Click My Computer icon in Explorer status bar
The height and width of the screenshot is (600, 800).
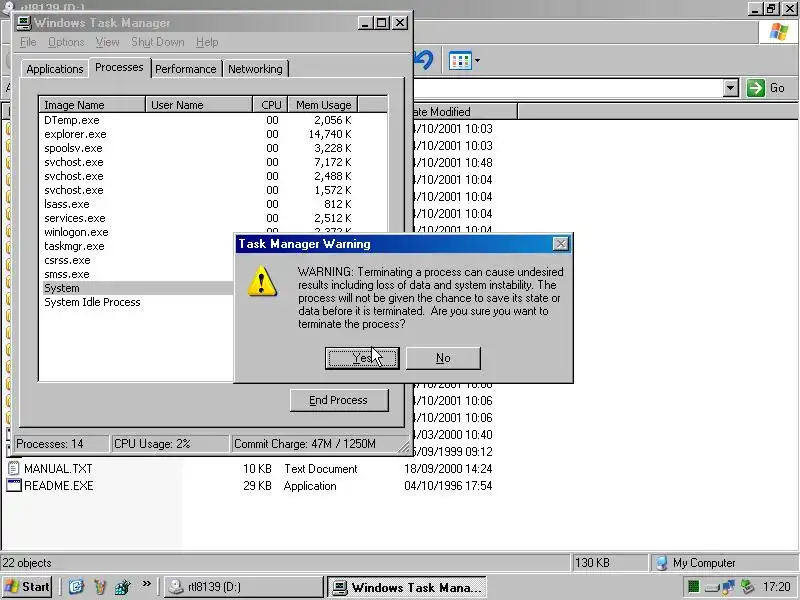(x=662, y=563)
